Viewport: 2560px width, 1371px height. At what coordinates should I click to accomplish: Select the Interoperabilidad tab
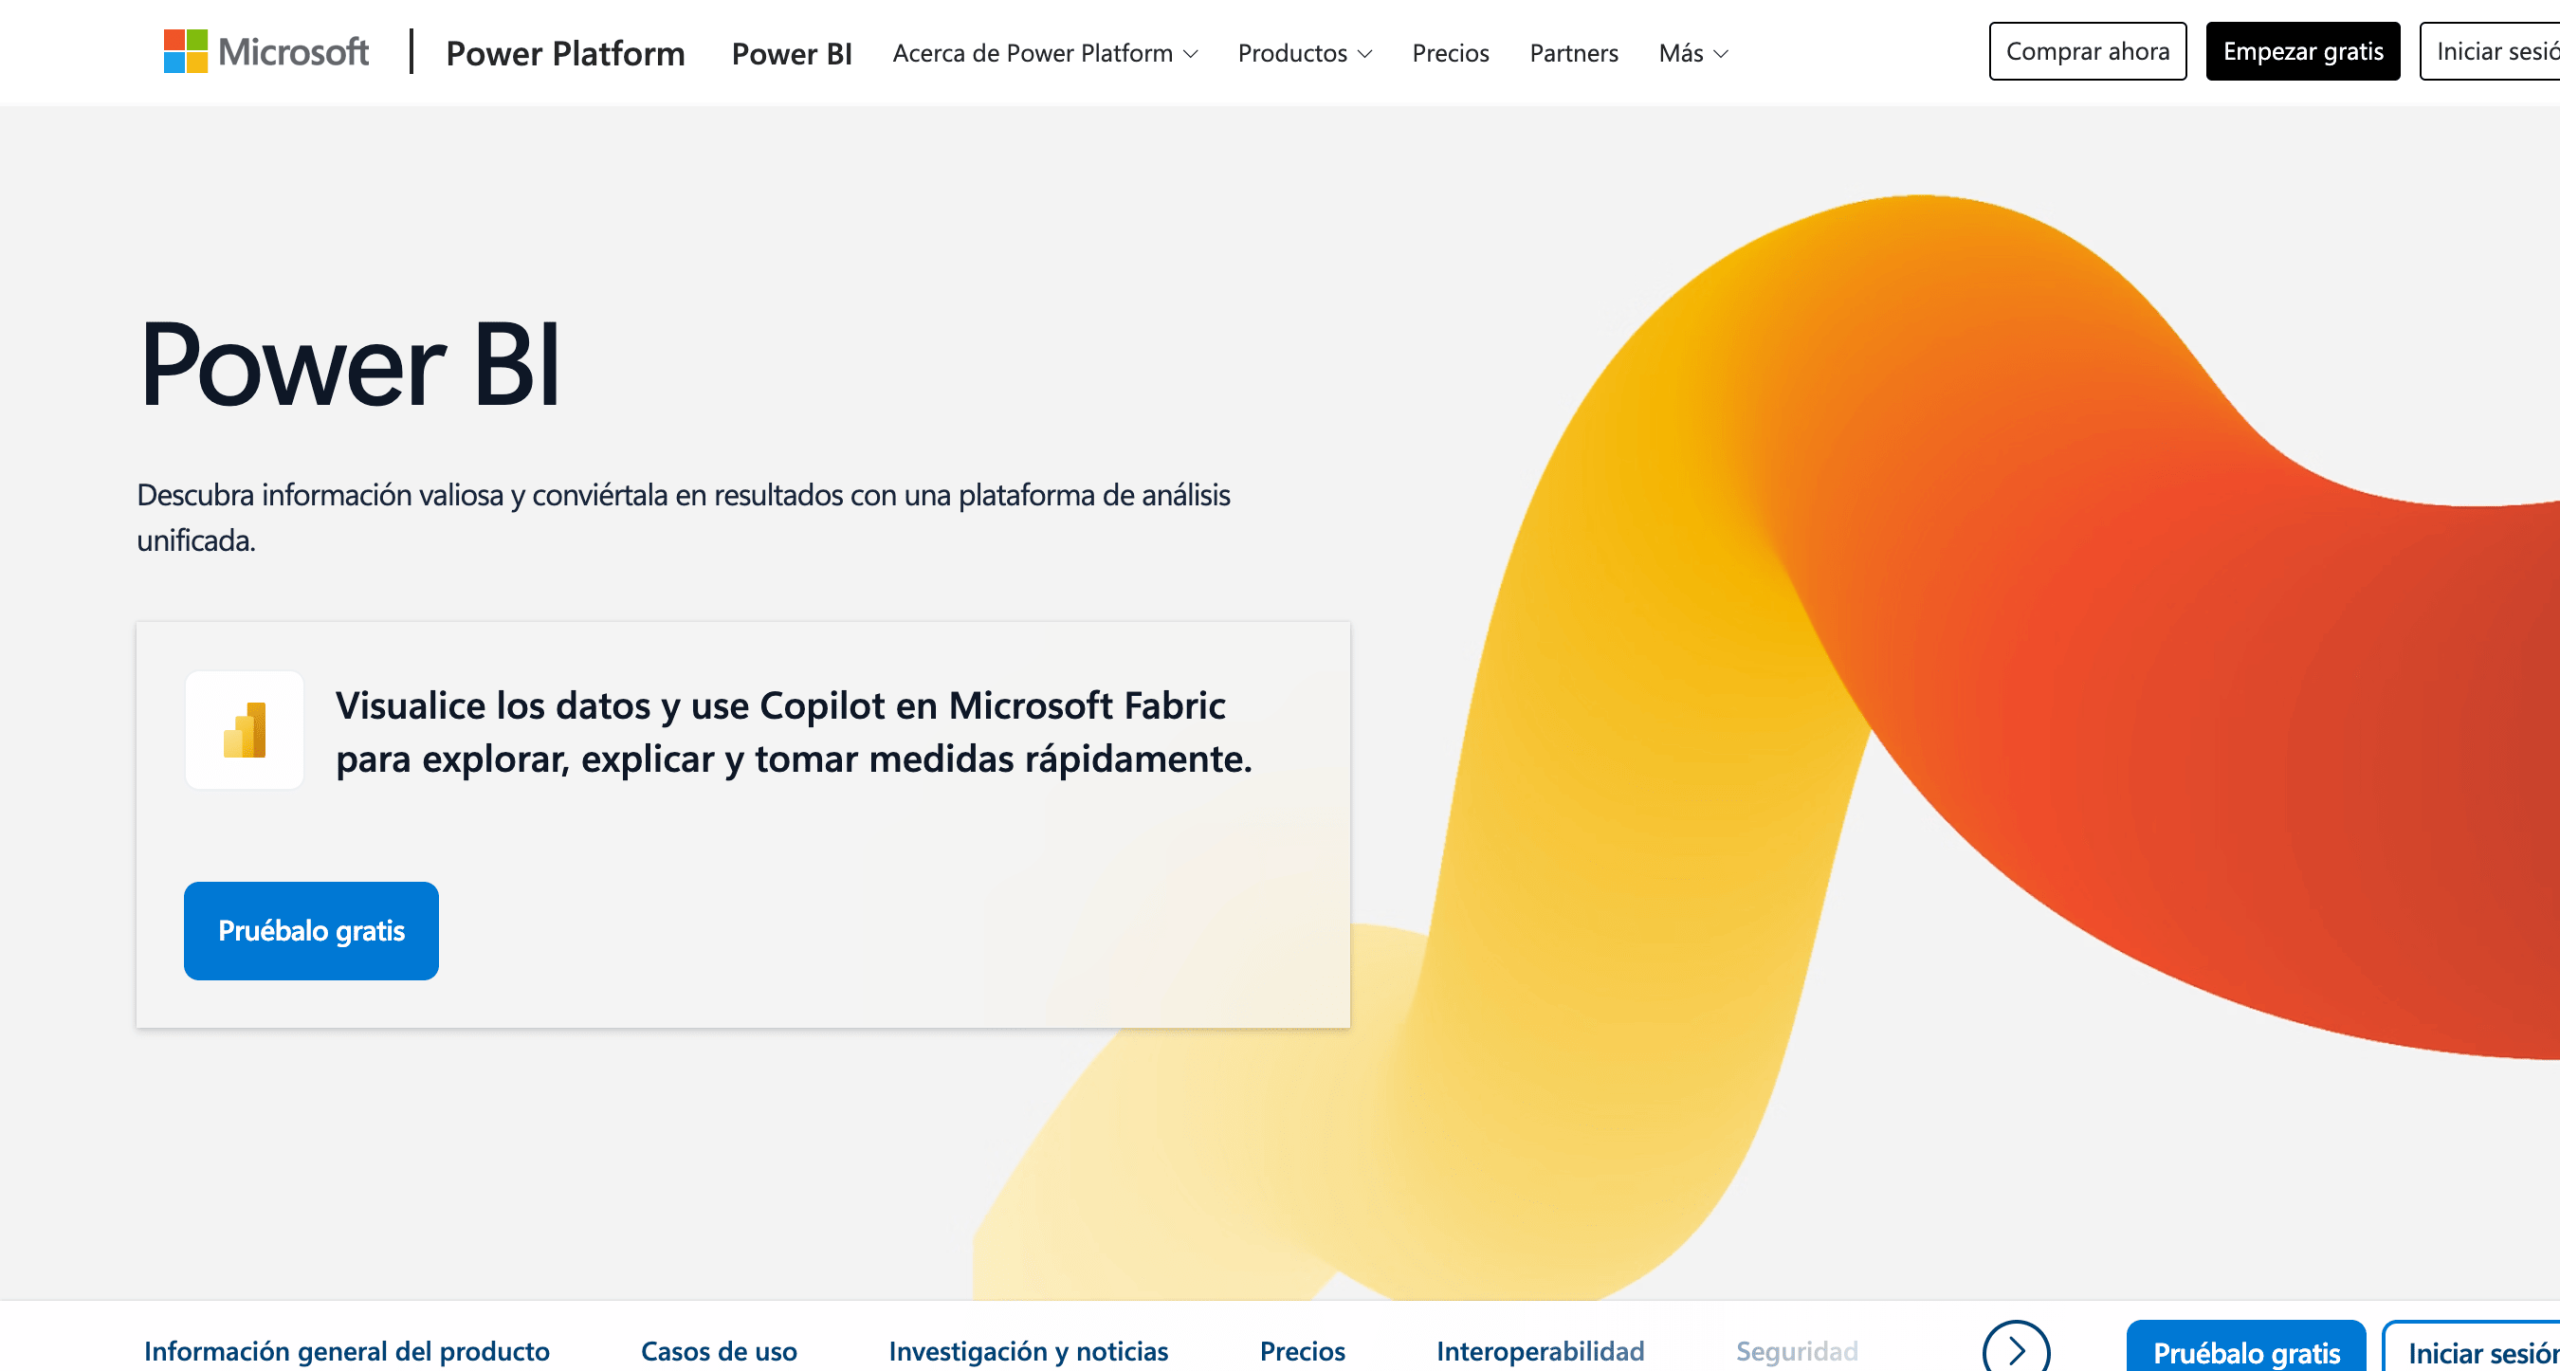coord(1540,1351)
